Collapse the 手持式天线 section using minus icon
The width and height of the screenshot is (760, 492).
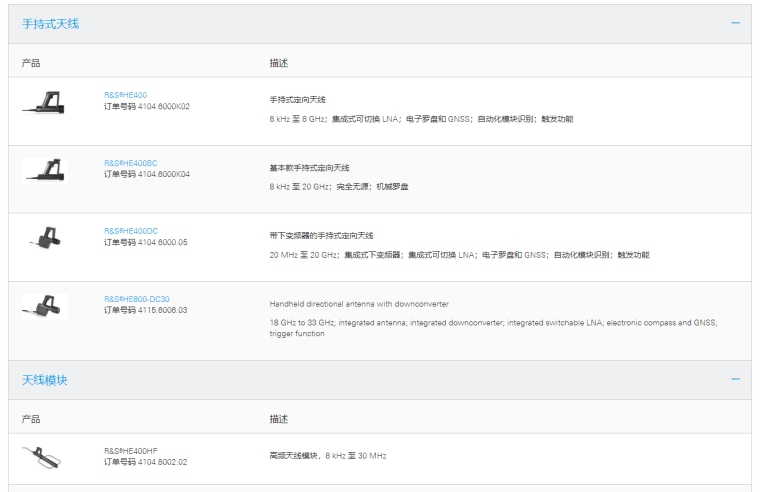tap(736, 24)
